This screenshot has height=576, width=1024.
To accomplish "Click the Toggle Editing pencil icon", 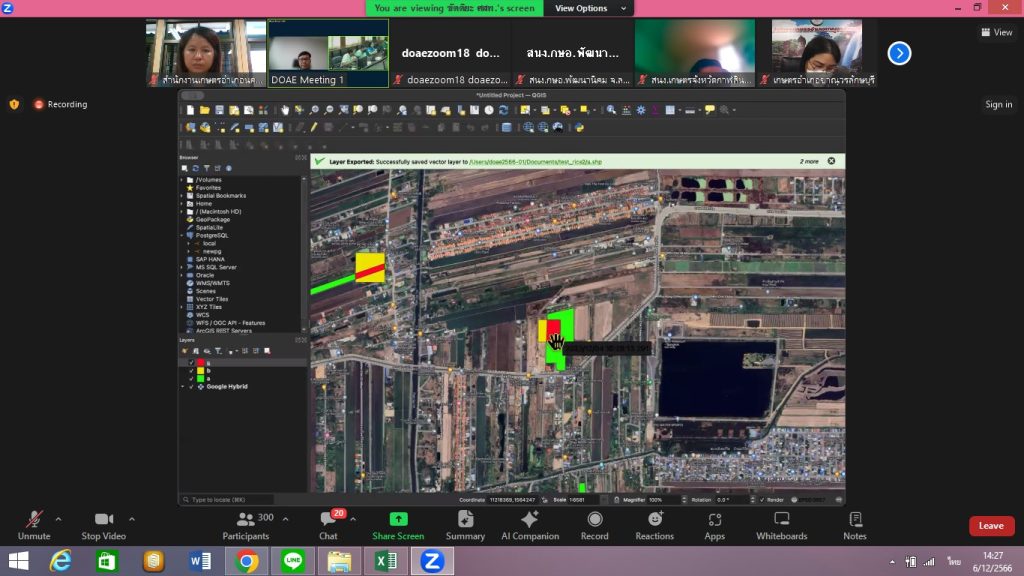I will [313, 127].
